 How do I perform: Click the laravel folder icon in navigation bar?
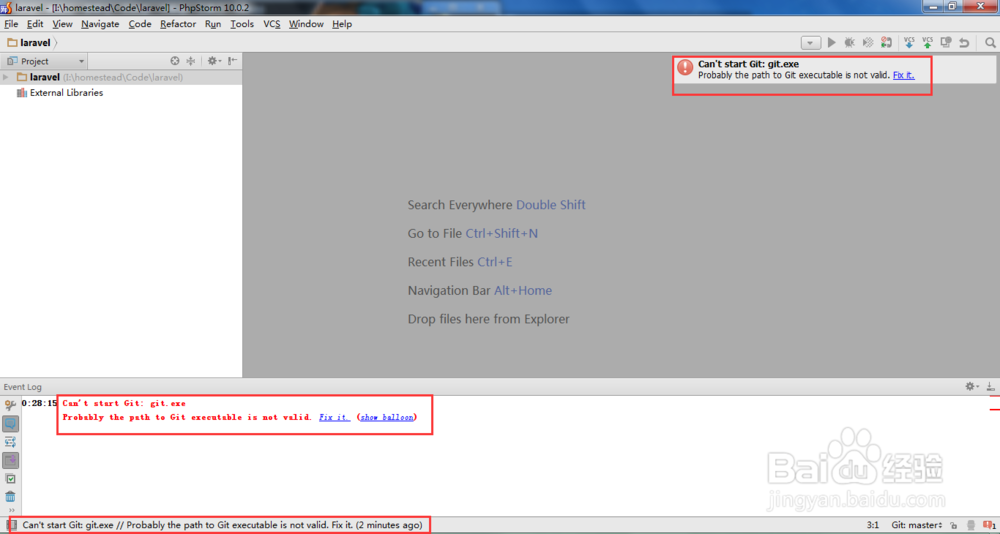point(12,43)
